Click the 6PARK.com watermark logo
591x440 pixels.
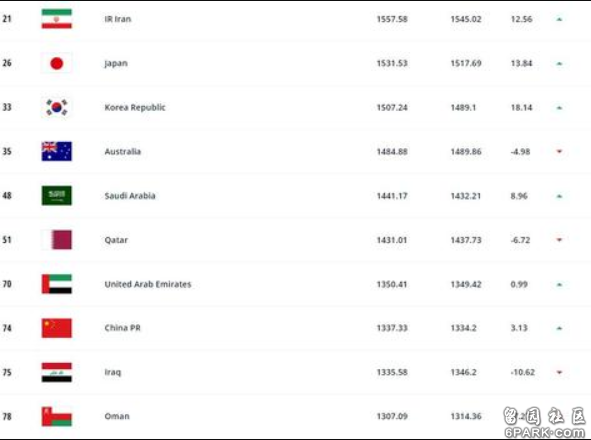[x=545, y=423]
